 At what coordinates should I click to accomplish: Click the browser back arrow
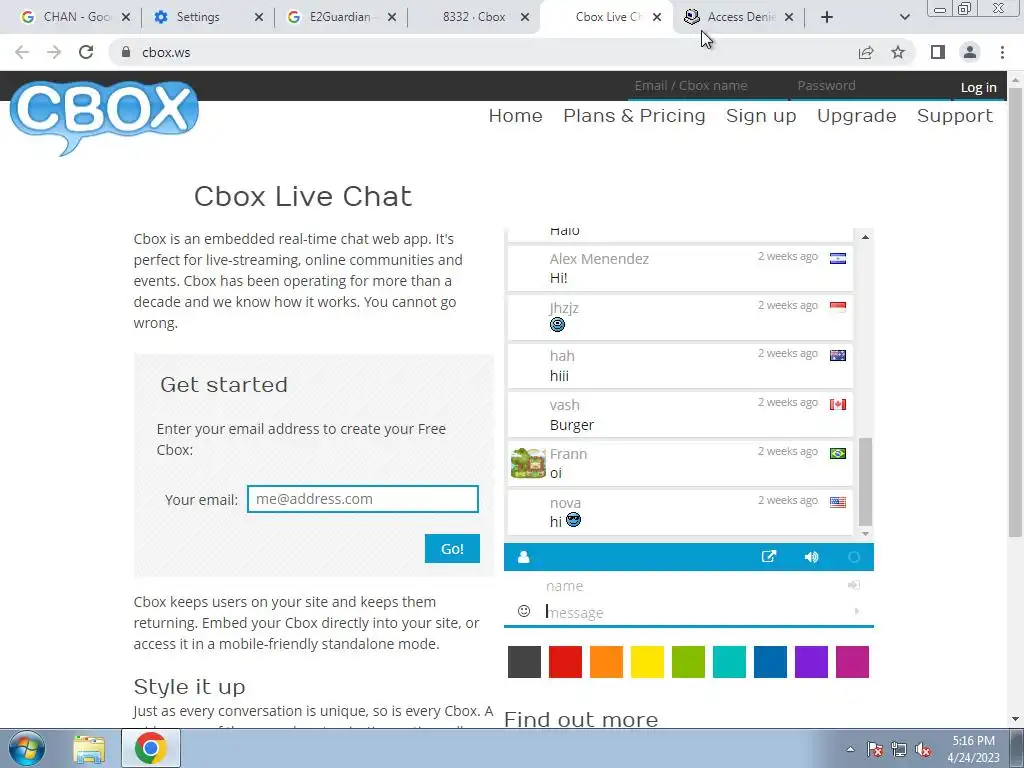point(22,52)
